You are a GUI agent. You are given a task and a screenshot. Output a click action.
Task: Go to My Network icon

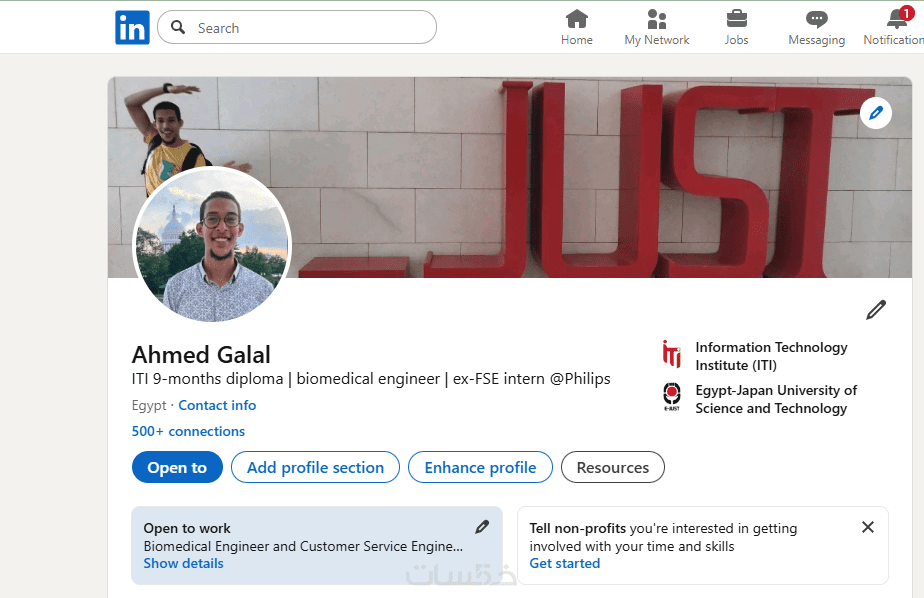point(656,19)
